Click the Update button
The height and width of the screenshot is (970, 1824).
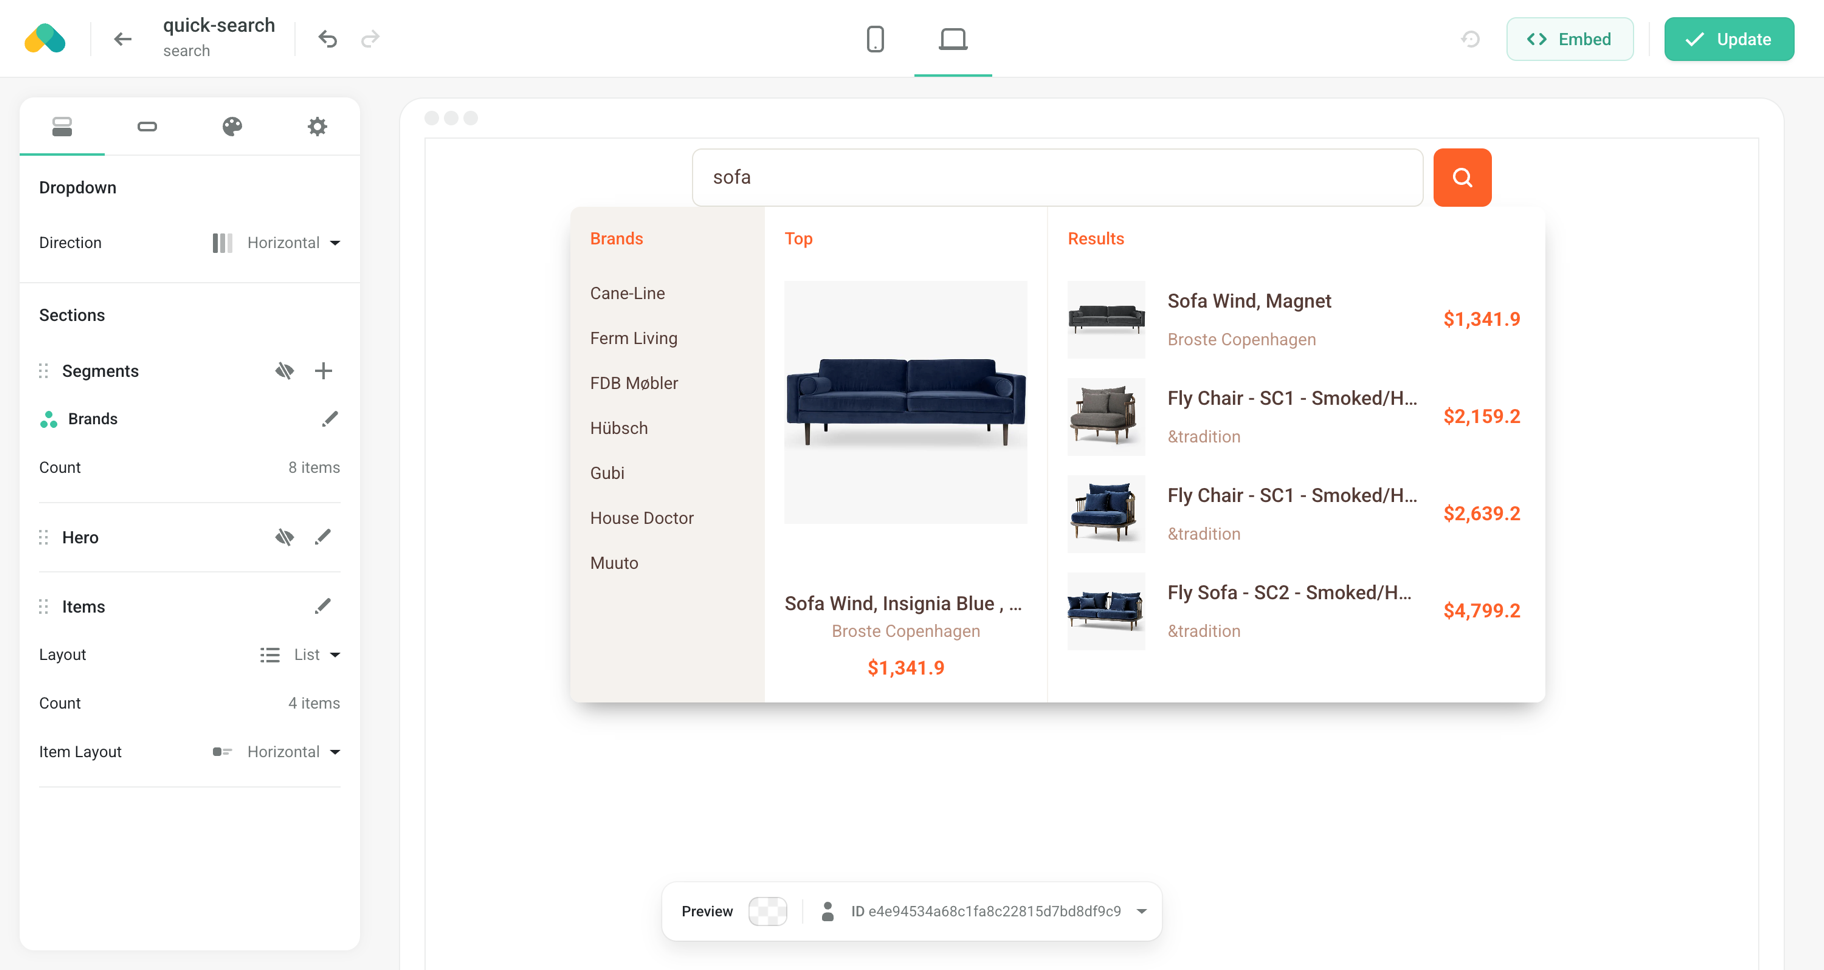click(1729, 39)
